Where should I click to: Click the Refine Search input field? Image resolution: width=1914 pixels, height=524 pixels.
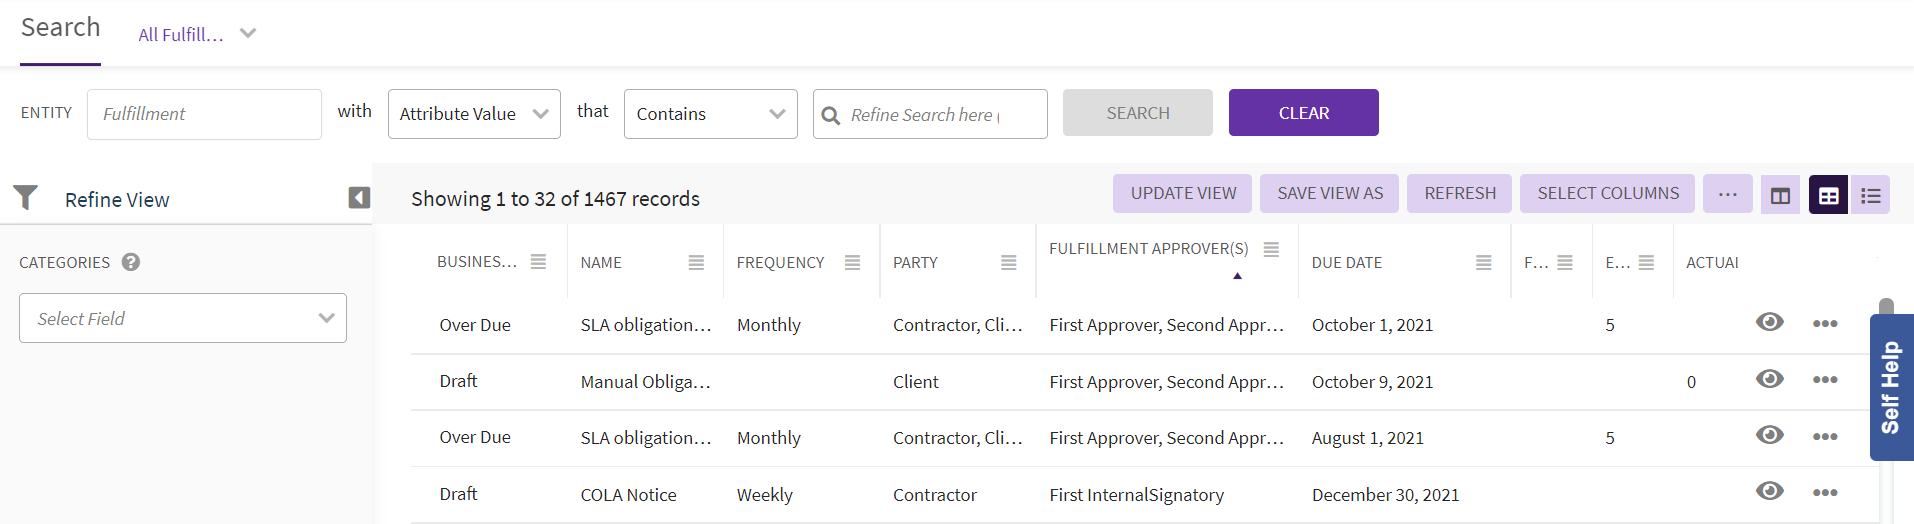(x=930, y=114)
